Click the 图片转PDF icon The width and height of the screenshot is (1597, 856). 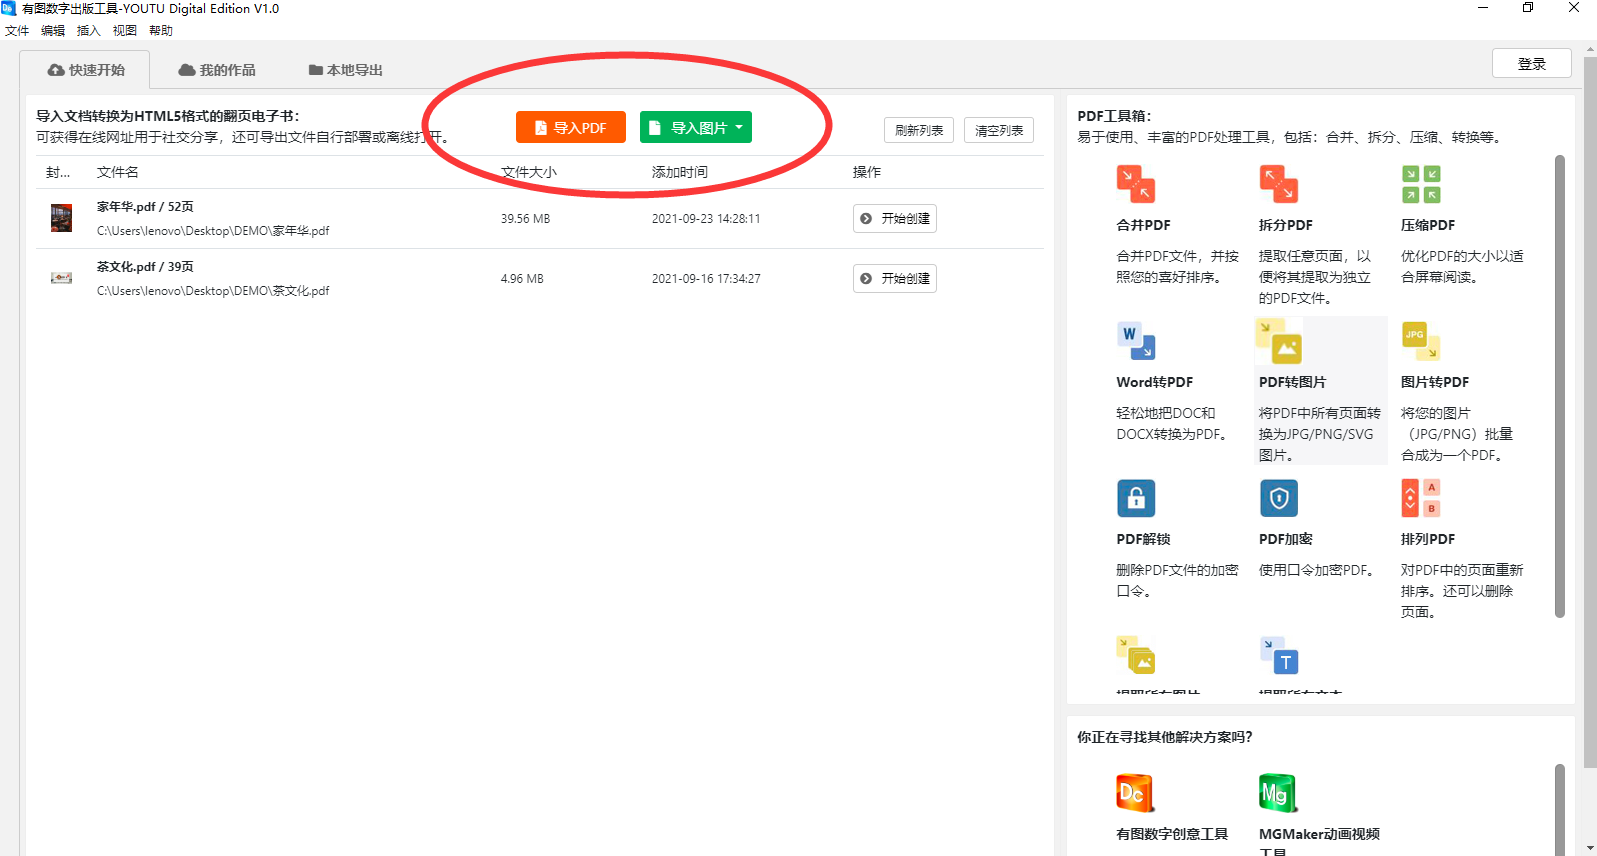(x=1420, y=341)
